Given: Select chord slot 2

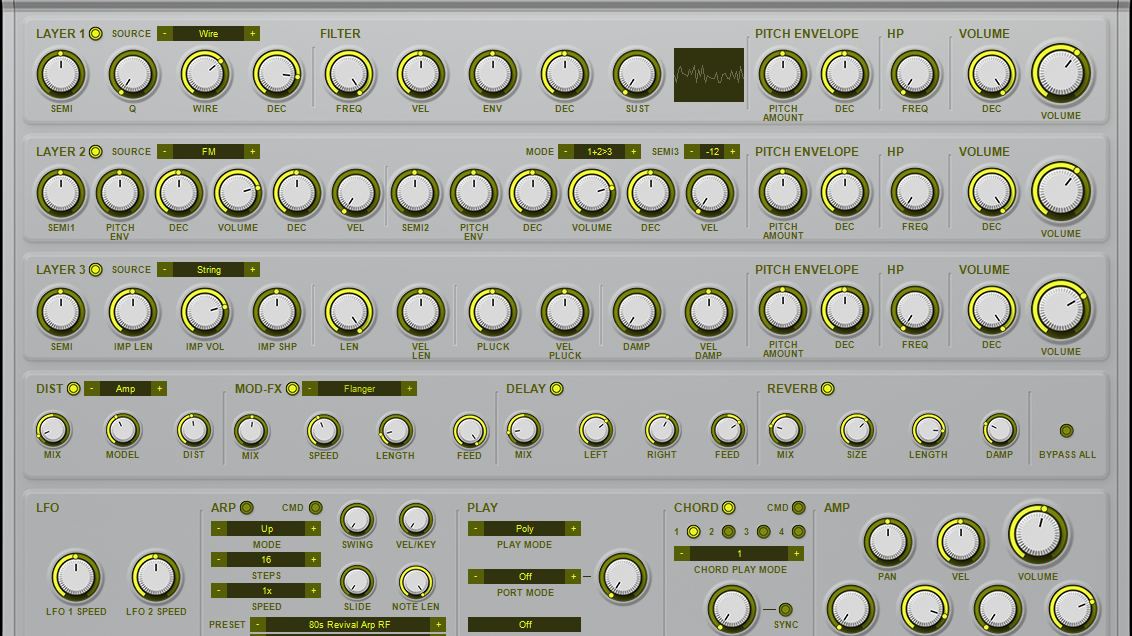Looking at the screenshot, I should coord(728,532).
